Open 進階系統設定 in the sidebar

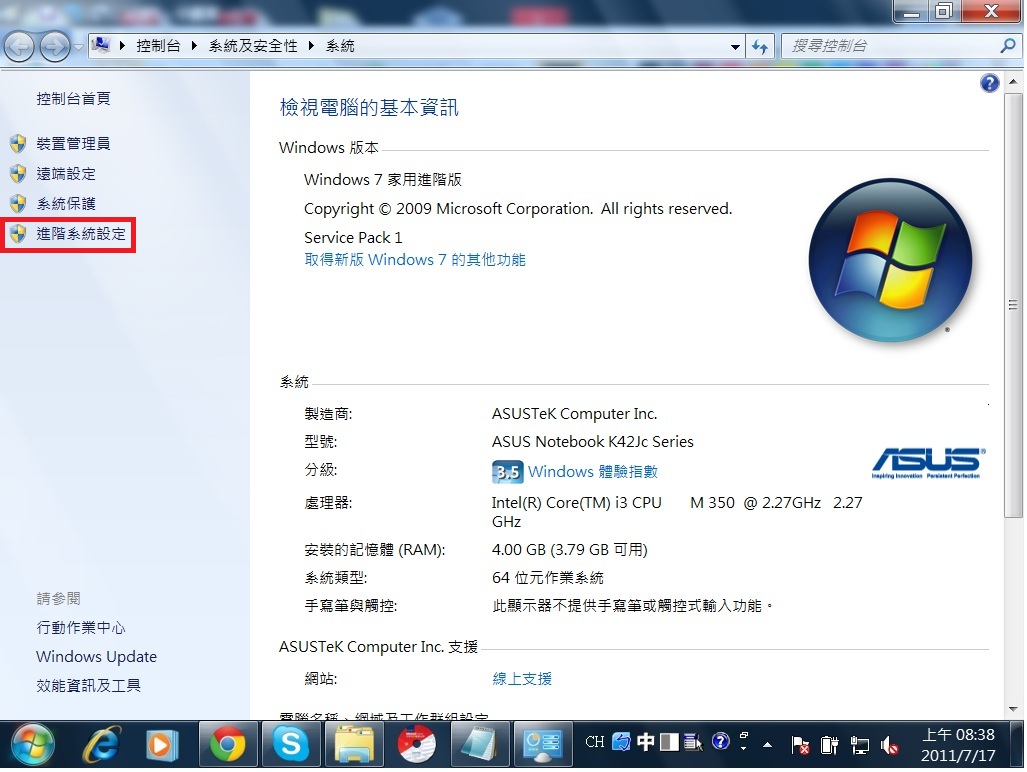pos(81,234)
